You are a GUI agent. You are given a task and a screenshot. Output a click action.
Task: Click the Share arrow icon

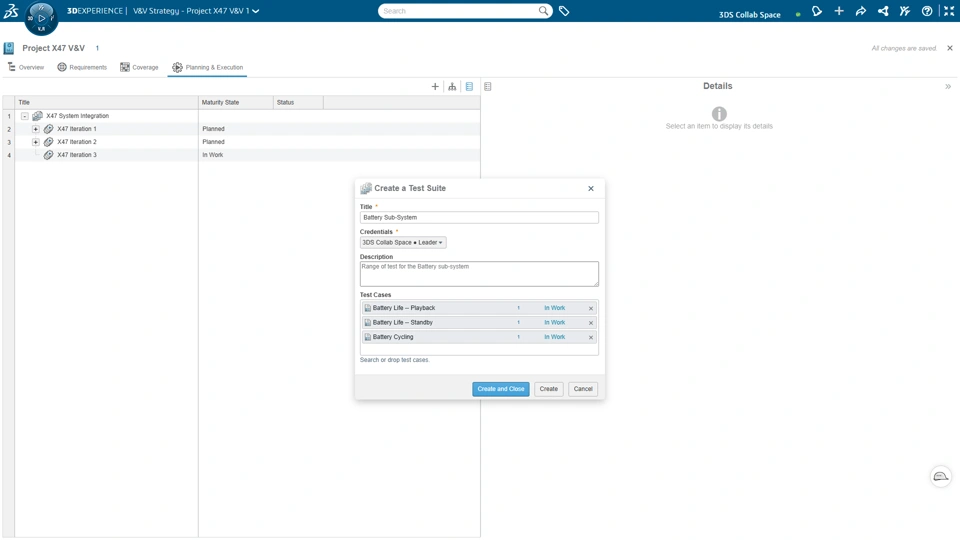pyautogui.click(x=861, y=11)
